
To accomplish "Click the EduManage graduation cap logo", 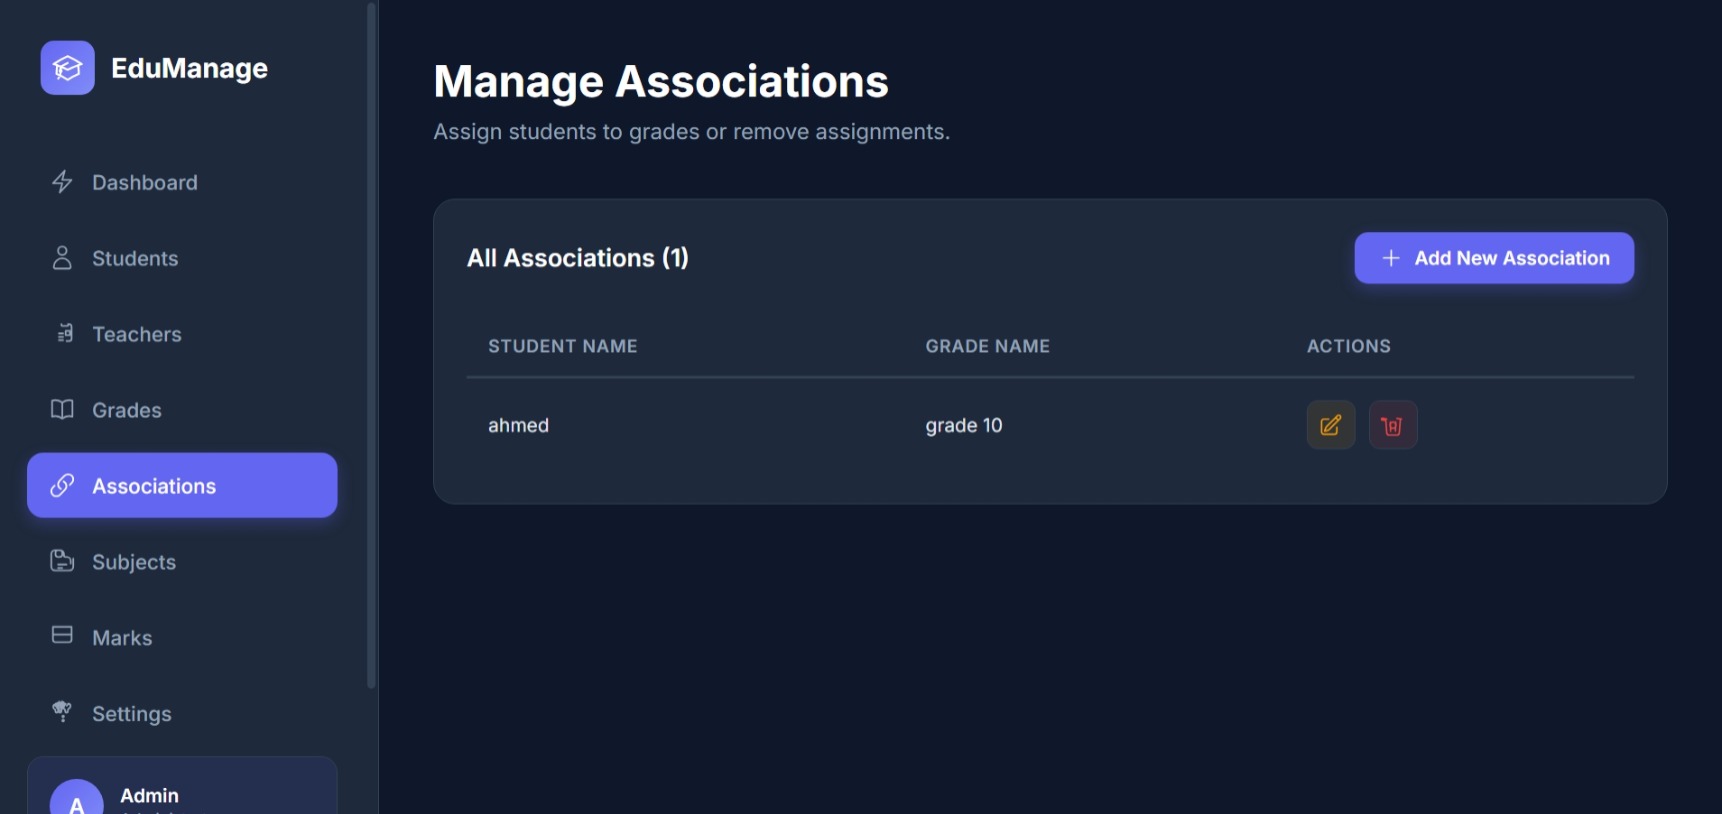I will point(68,68).
